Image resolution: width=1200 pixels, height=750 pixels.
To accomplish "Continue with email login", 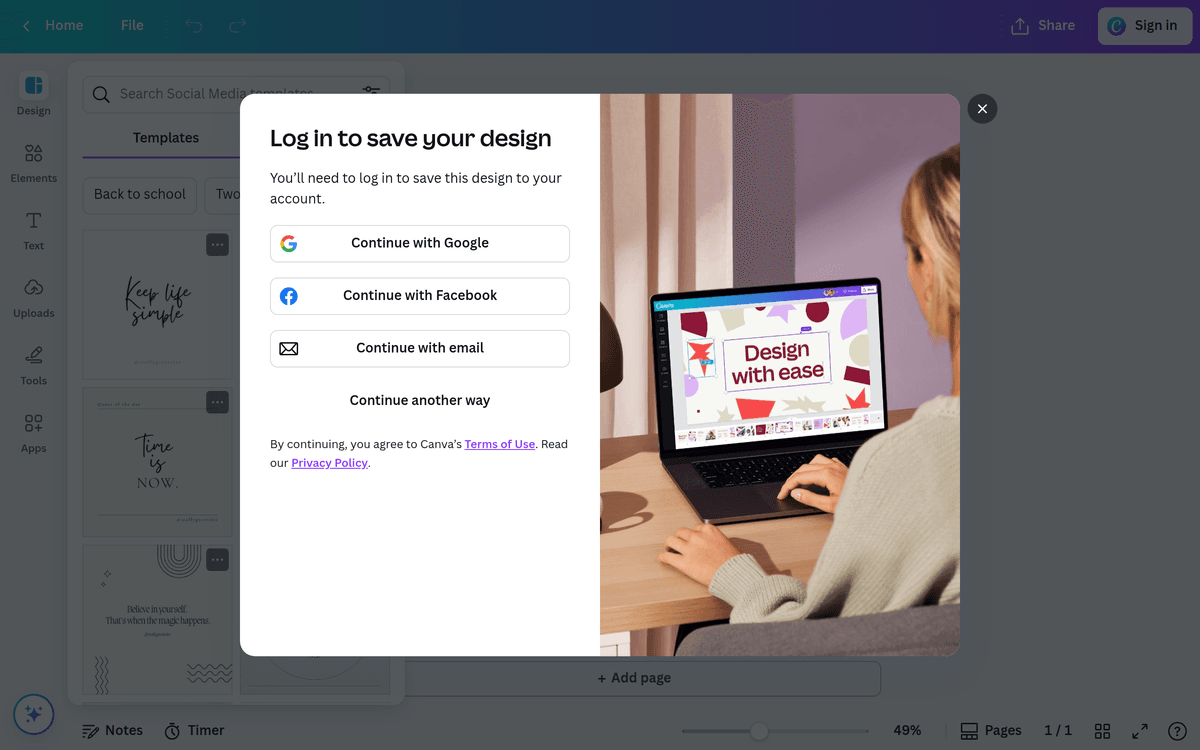I will [420, 348].
